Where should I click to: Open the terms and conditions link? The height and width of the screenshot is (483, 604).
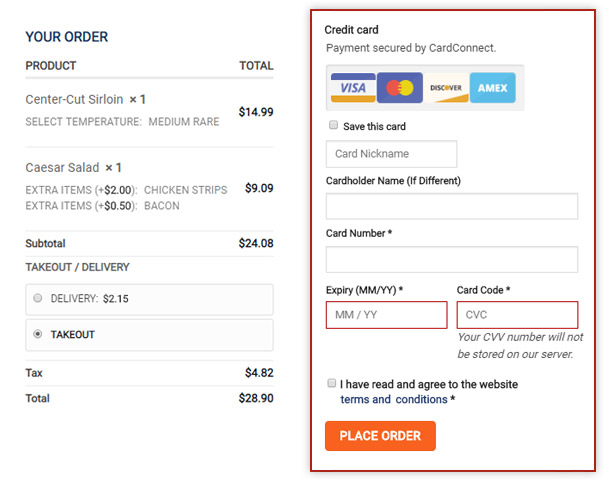click(393, 399)
